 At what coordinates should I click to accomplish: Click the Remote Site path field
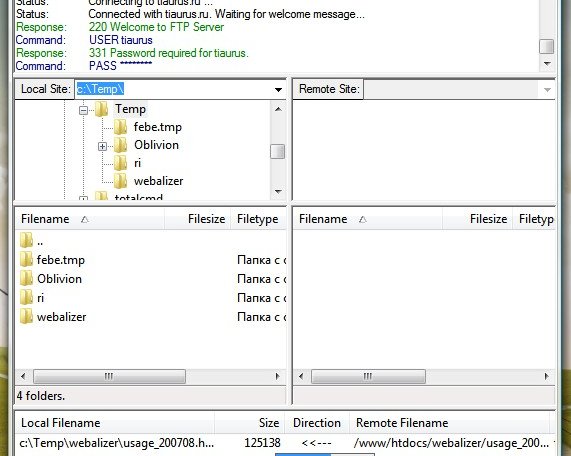[451, 89]
